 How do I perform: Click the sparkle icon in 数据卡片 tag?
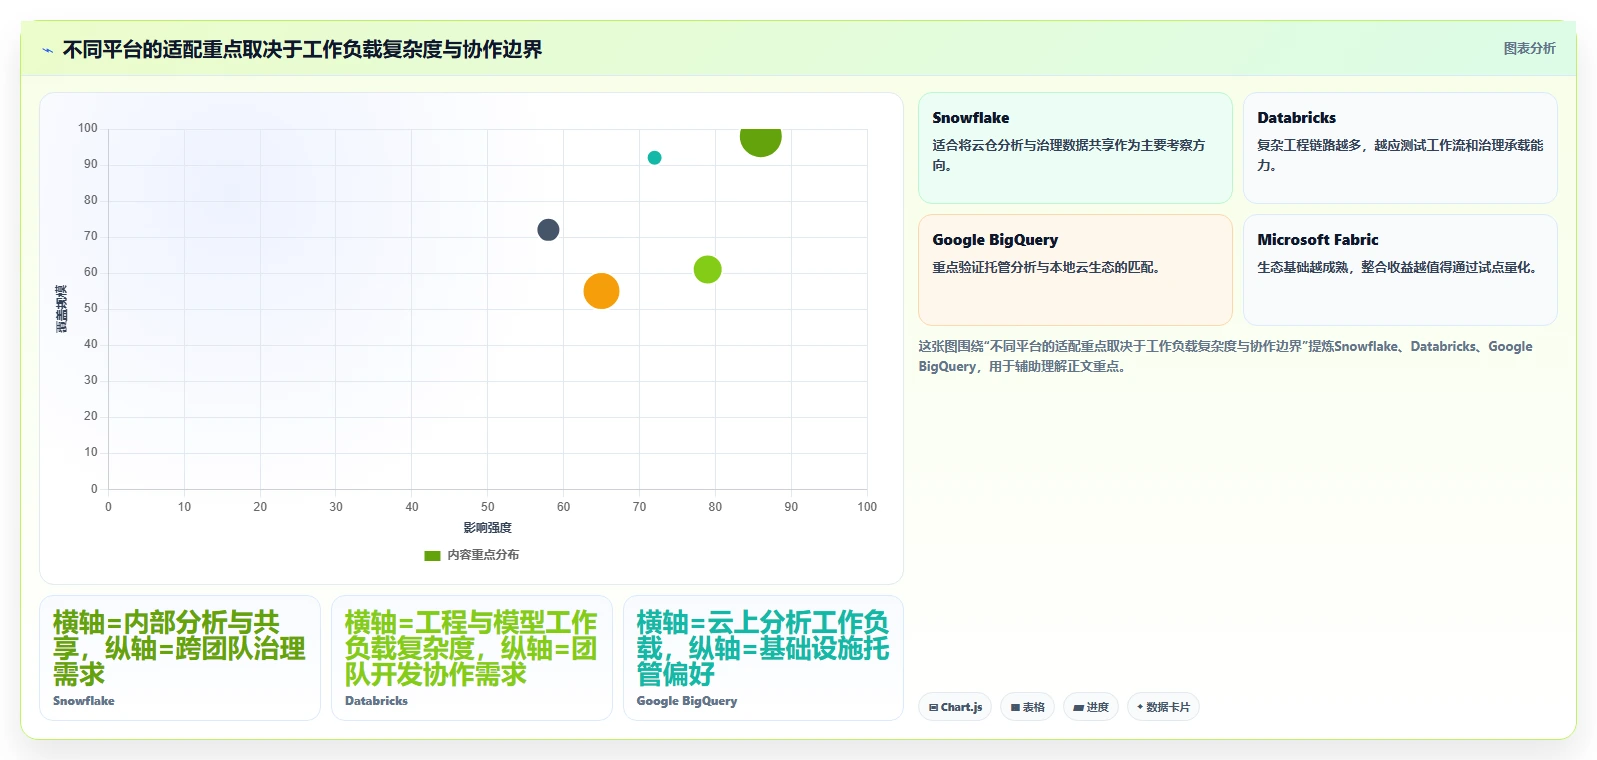click(1140, 707)
